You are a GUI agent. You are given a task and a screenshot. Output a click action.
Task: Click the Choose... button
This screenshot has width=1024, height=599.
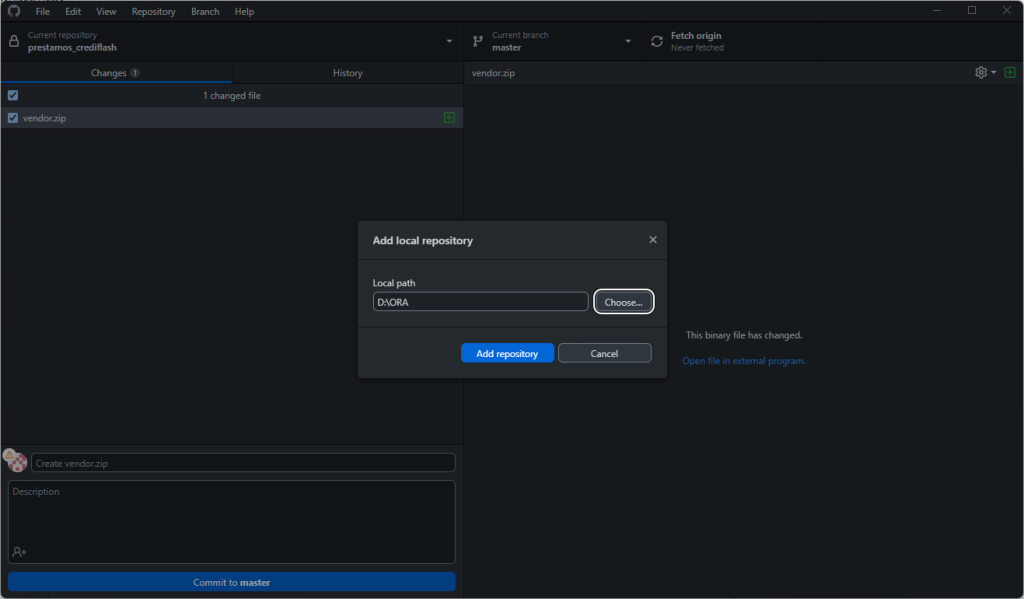(x=623, y=302)
